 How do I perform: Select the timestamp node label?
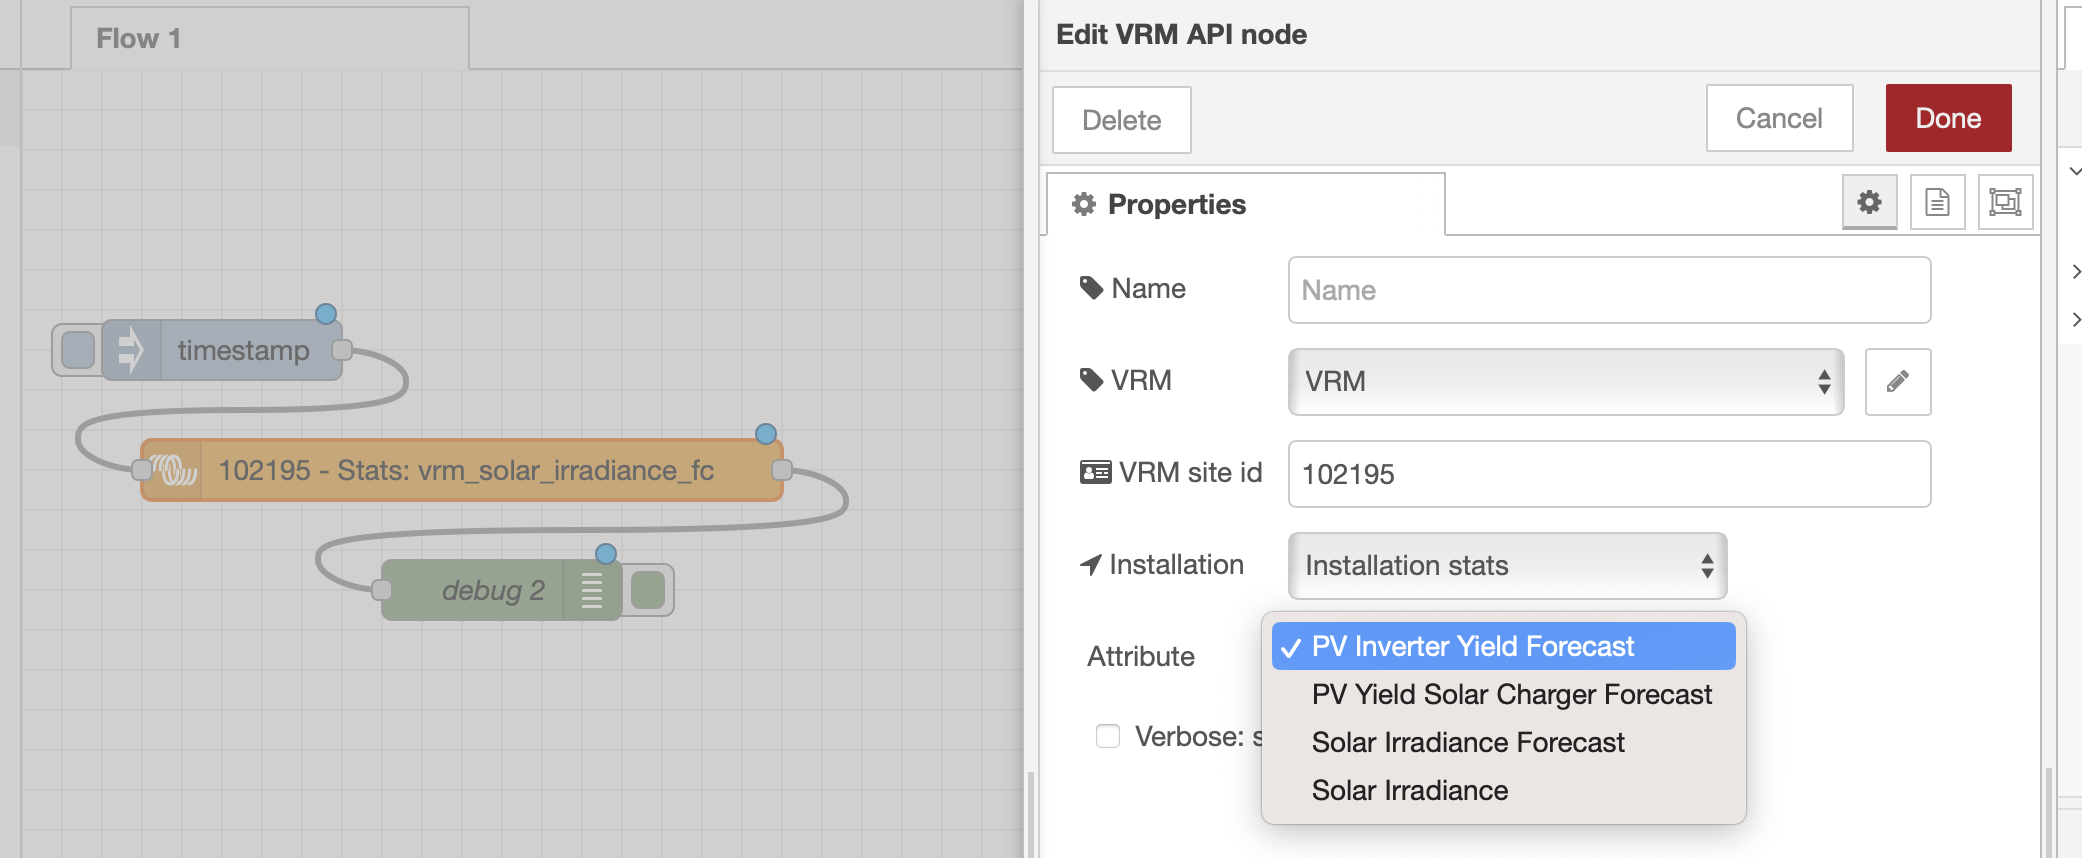[243, 350]
